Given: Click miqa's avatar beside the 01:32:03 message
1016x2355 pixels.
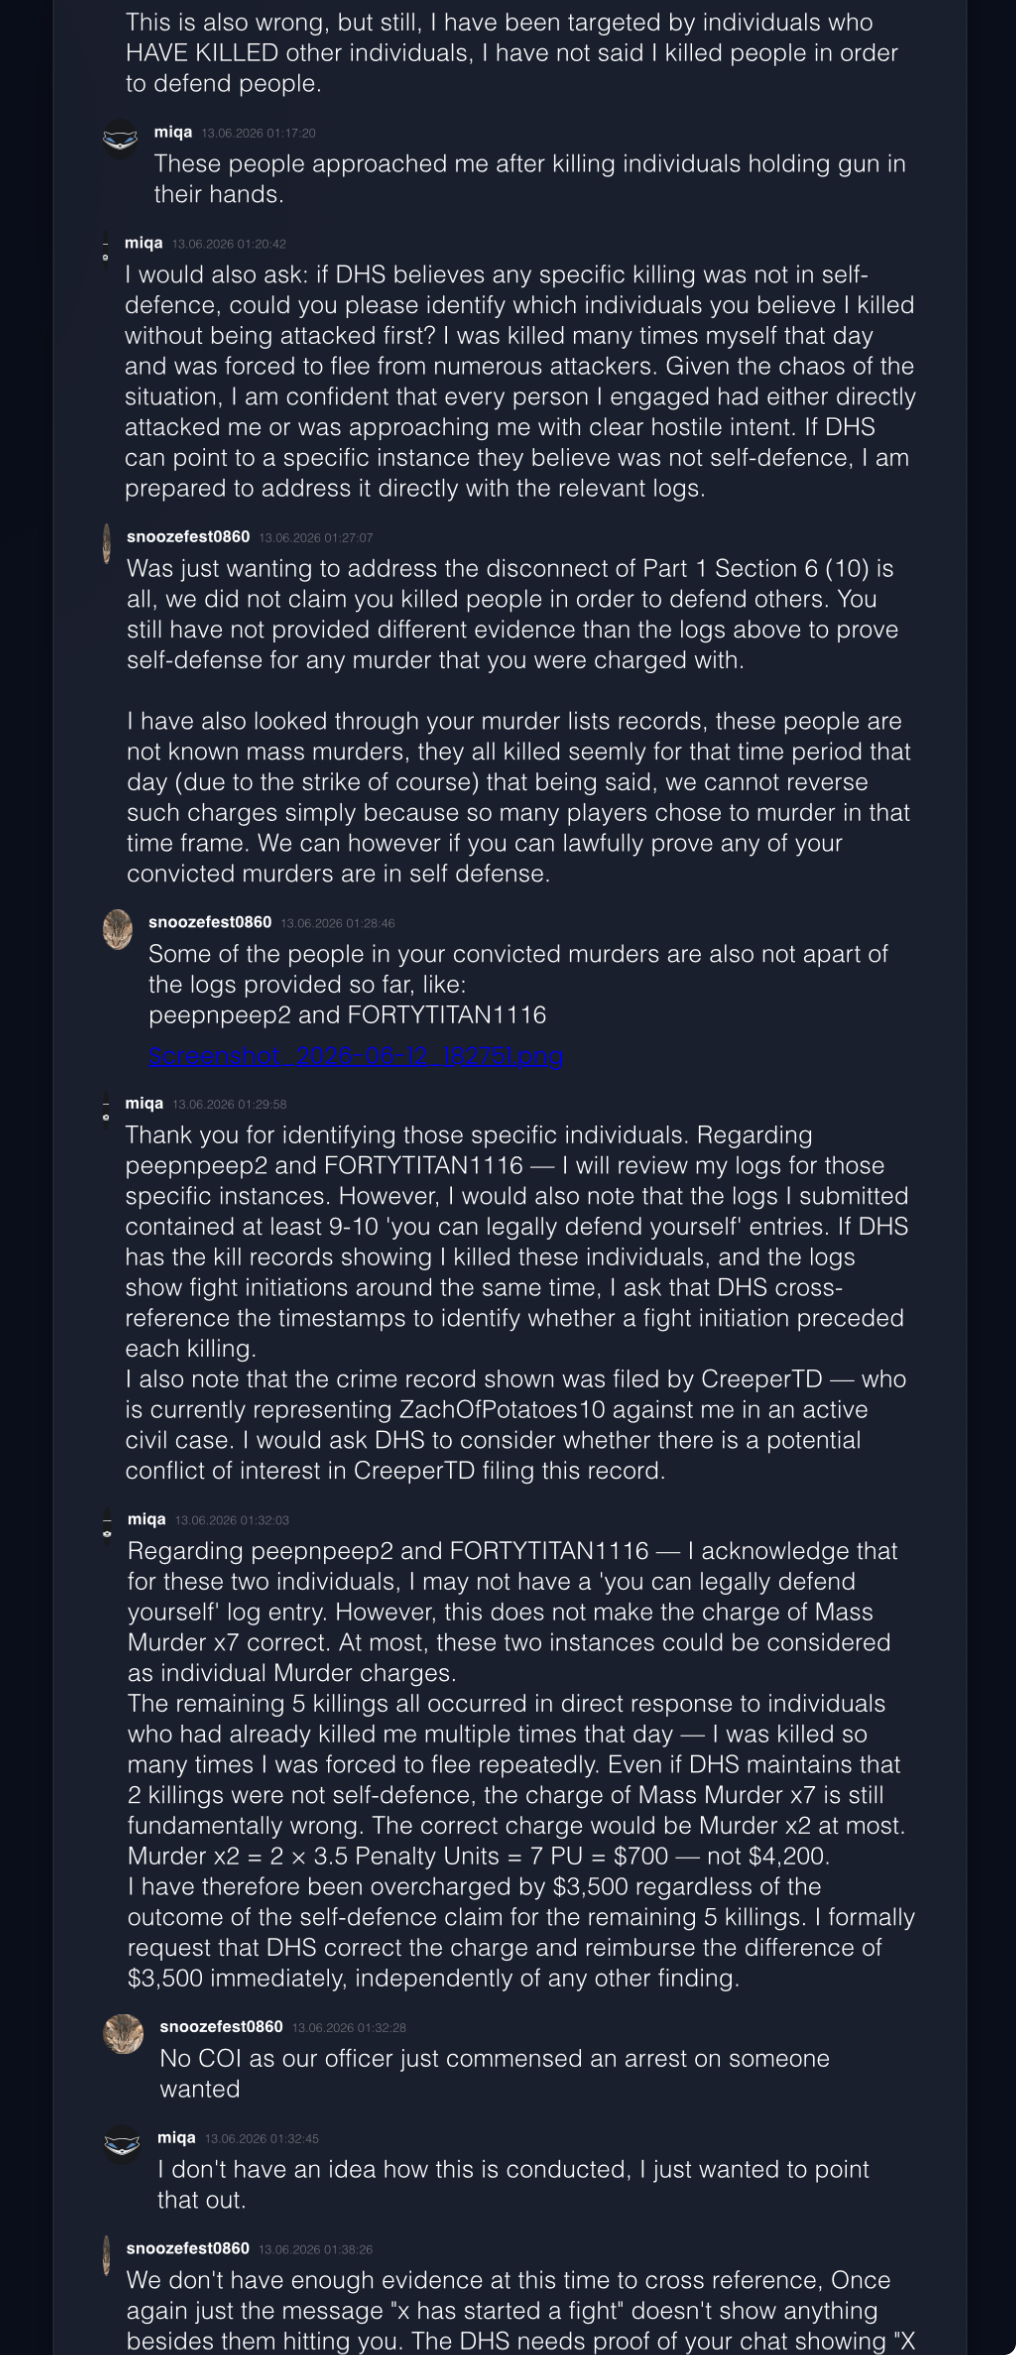Looking at the screenshot, I should tap(107, 1527).
